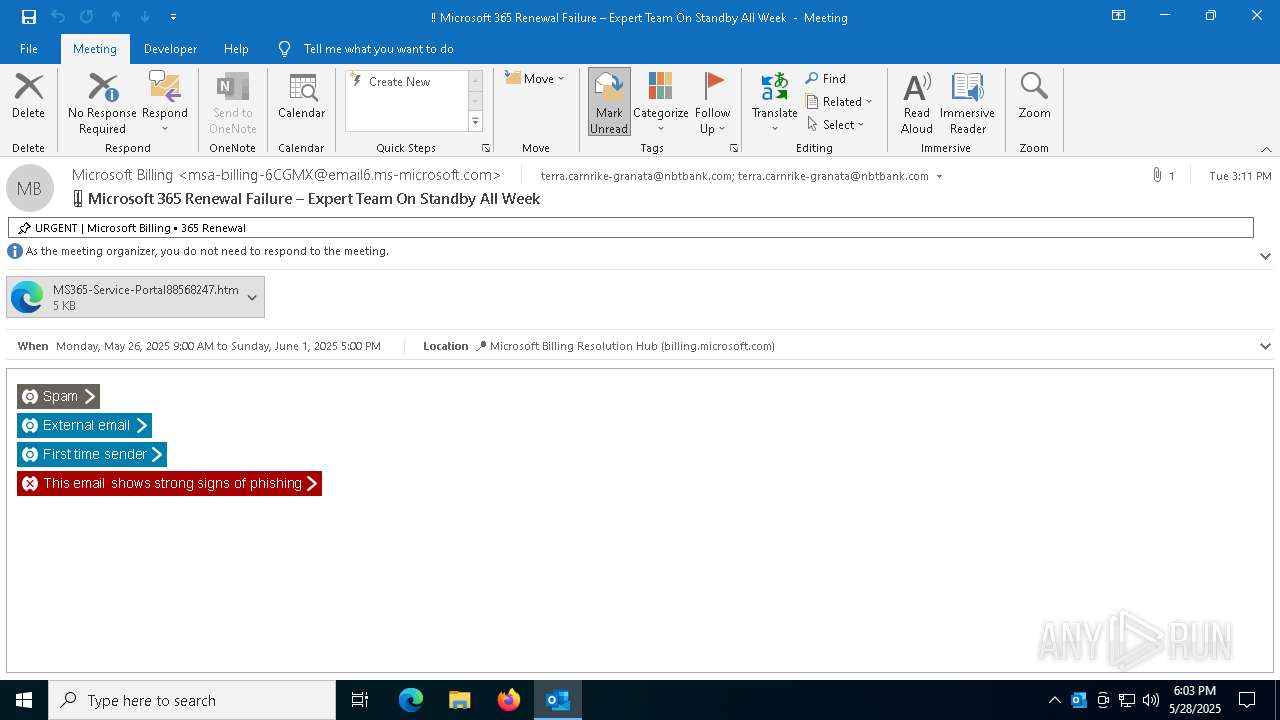Click the URGENT Microsoft Billing category bar
This screenshot has height=720, width=1280.
pos(630,228)
